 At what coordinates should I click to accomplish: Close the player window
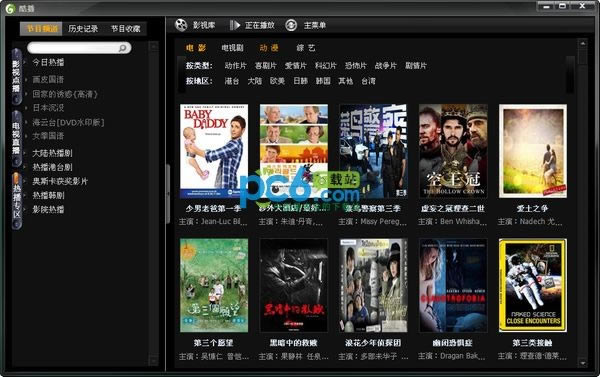[582, 6]
